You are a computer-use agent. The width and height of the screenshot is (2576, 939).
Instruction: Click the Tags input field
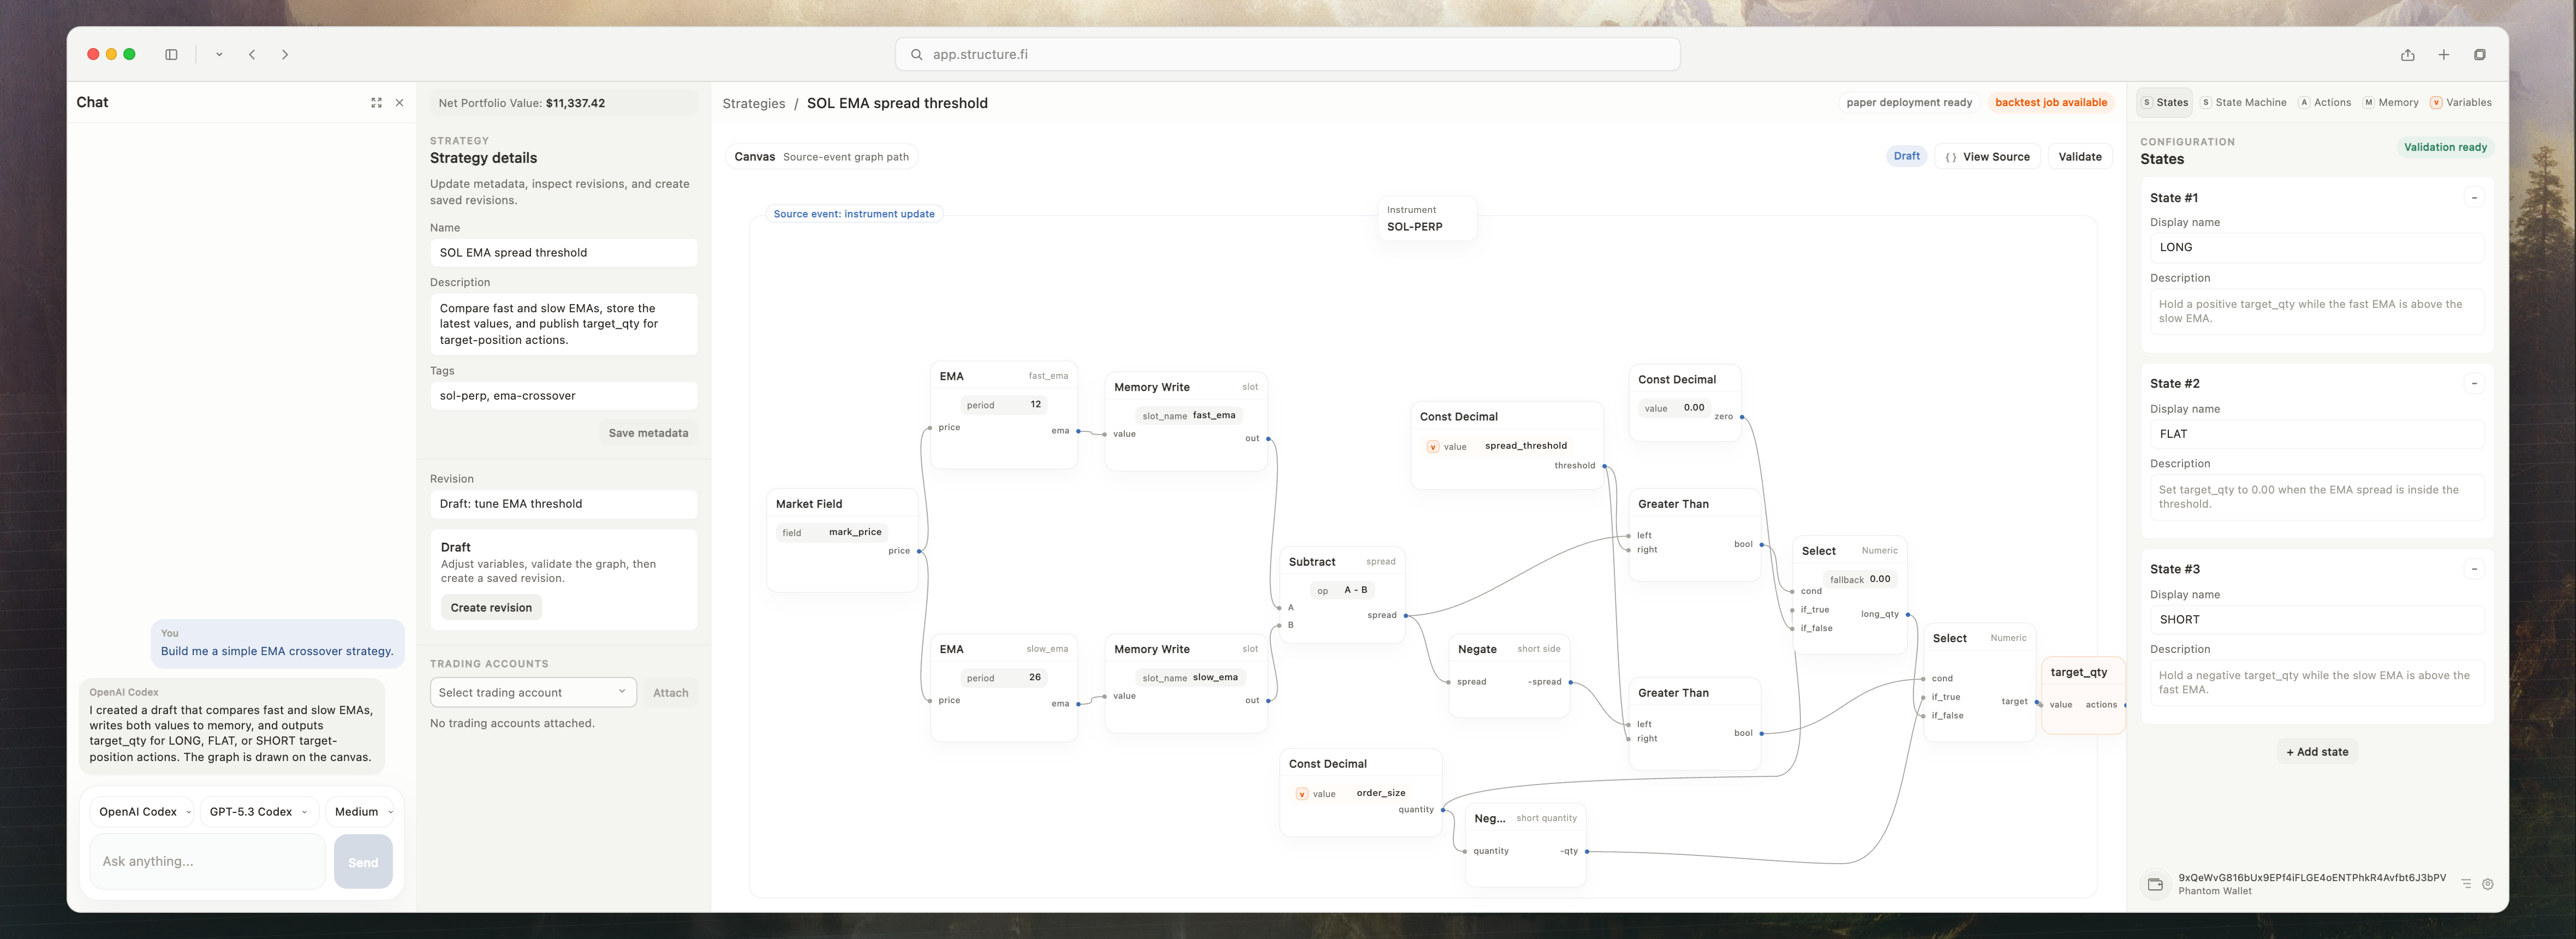[x=563, y=396]
